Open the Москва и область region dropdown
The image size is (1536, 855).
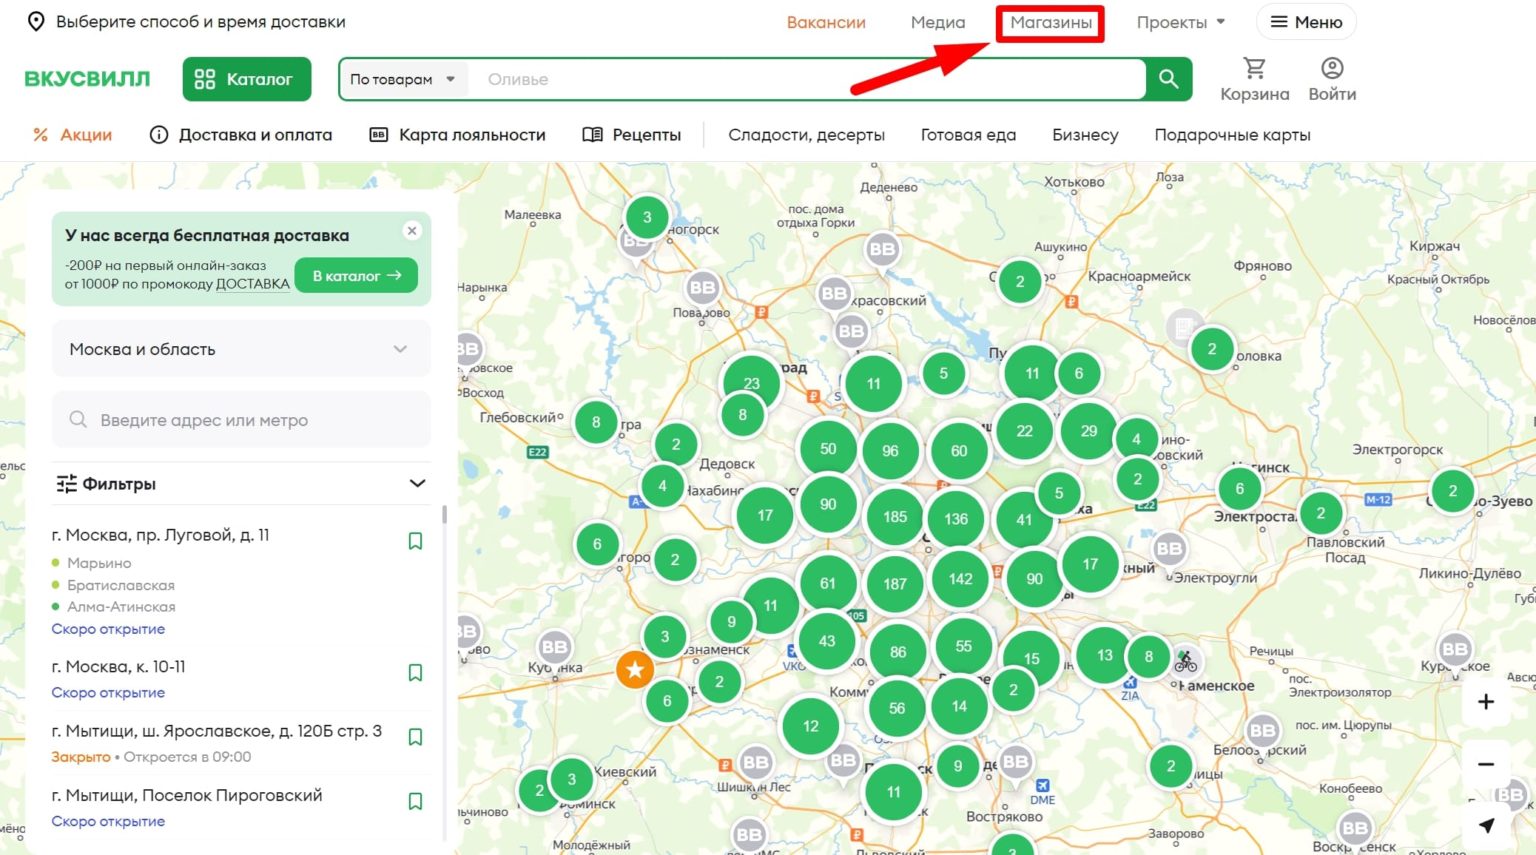(241, 349)
